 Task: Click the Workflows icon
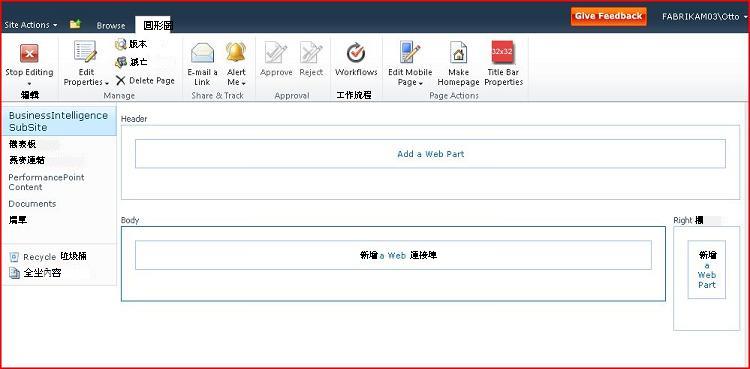click(356, 53)
